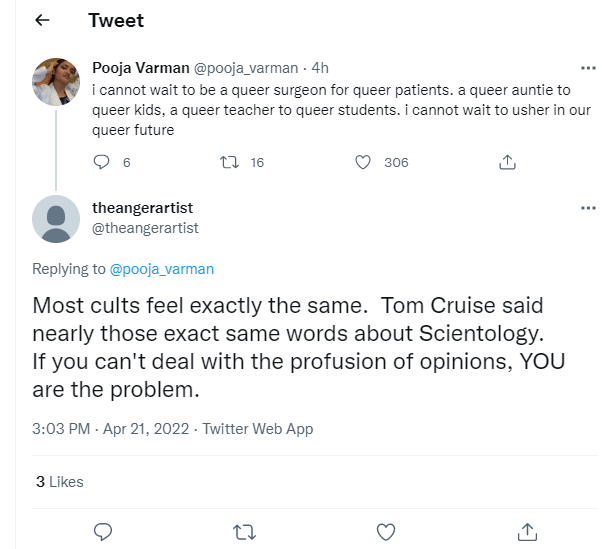Retweet theangerartist's reply
602x549 pixels.
(x=243, y=531)
